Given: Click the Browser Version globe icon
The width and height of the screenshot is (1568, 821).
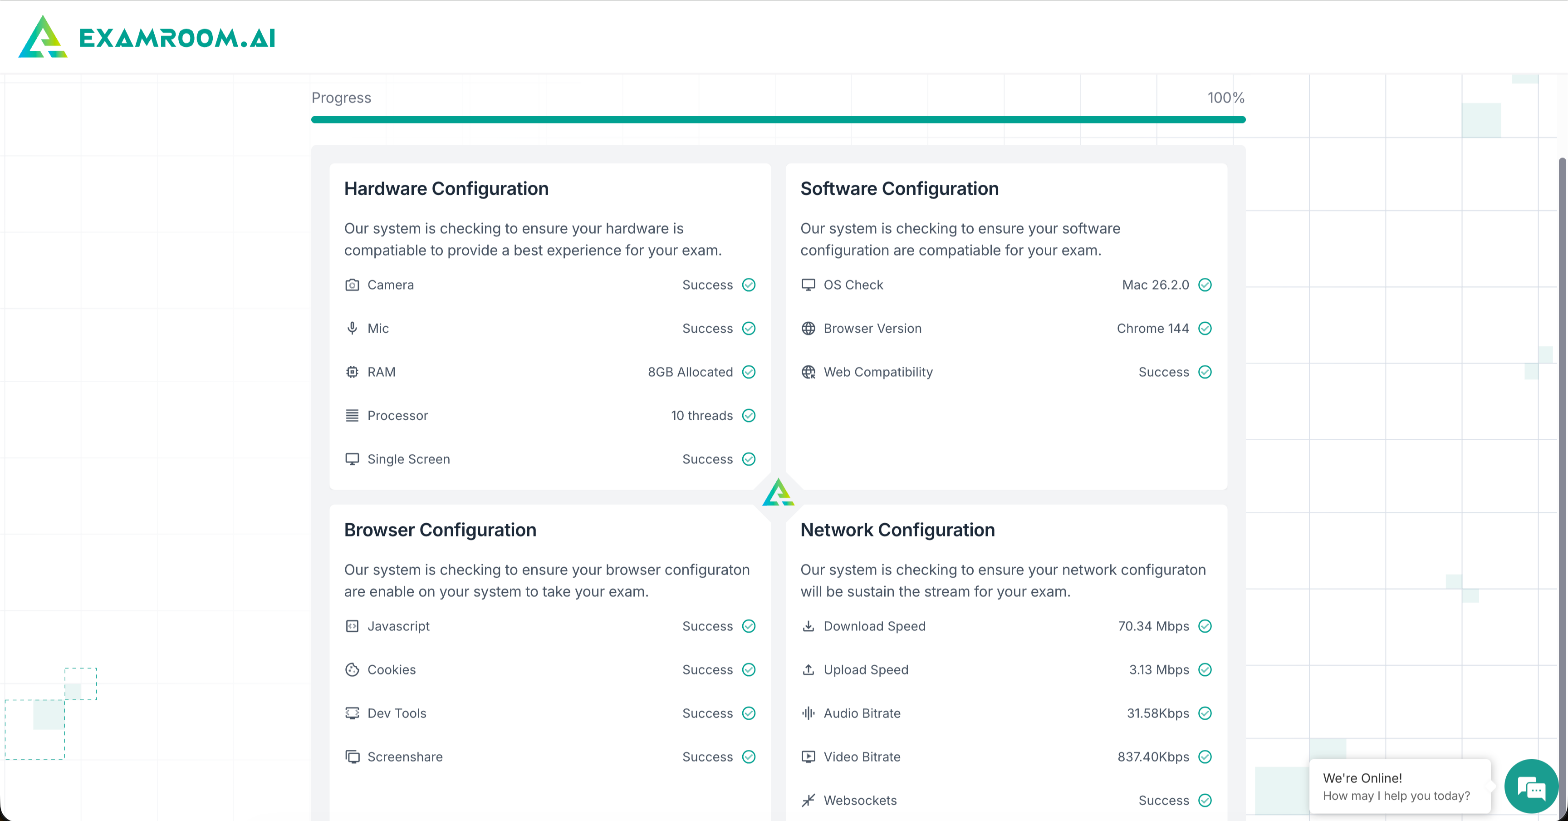Looking at the screenshot, I should click(808, 328).
